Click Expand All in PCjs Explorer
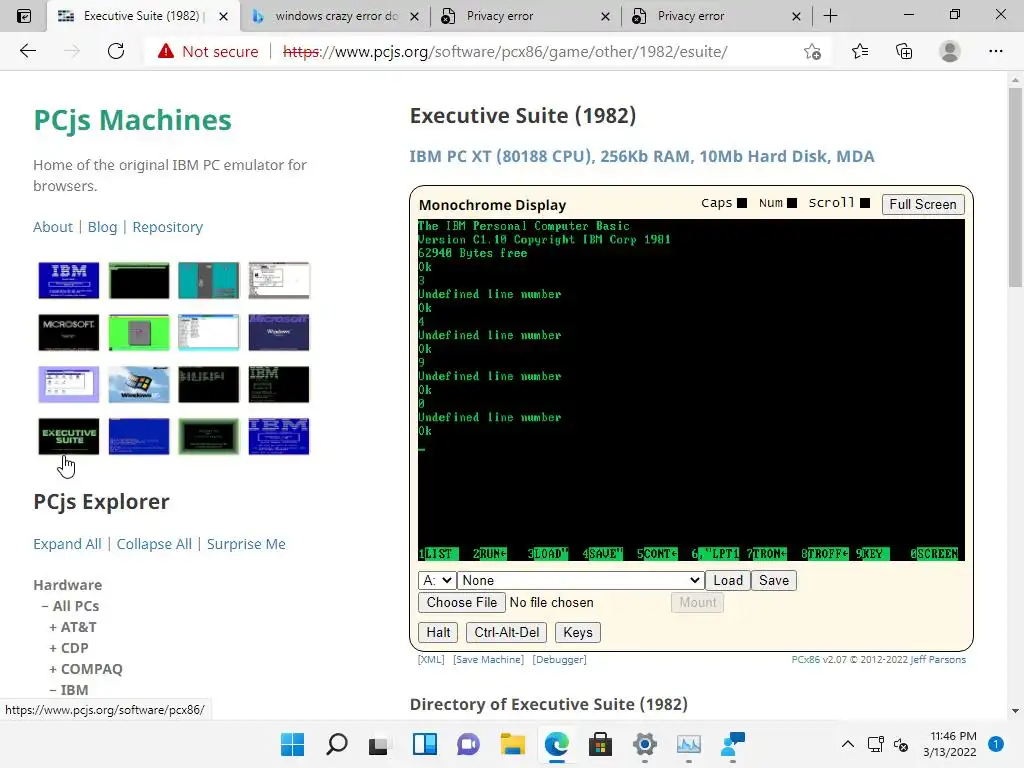 click(67, 544)
